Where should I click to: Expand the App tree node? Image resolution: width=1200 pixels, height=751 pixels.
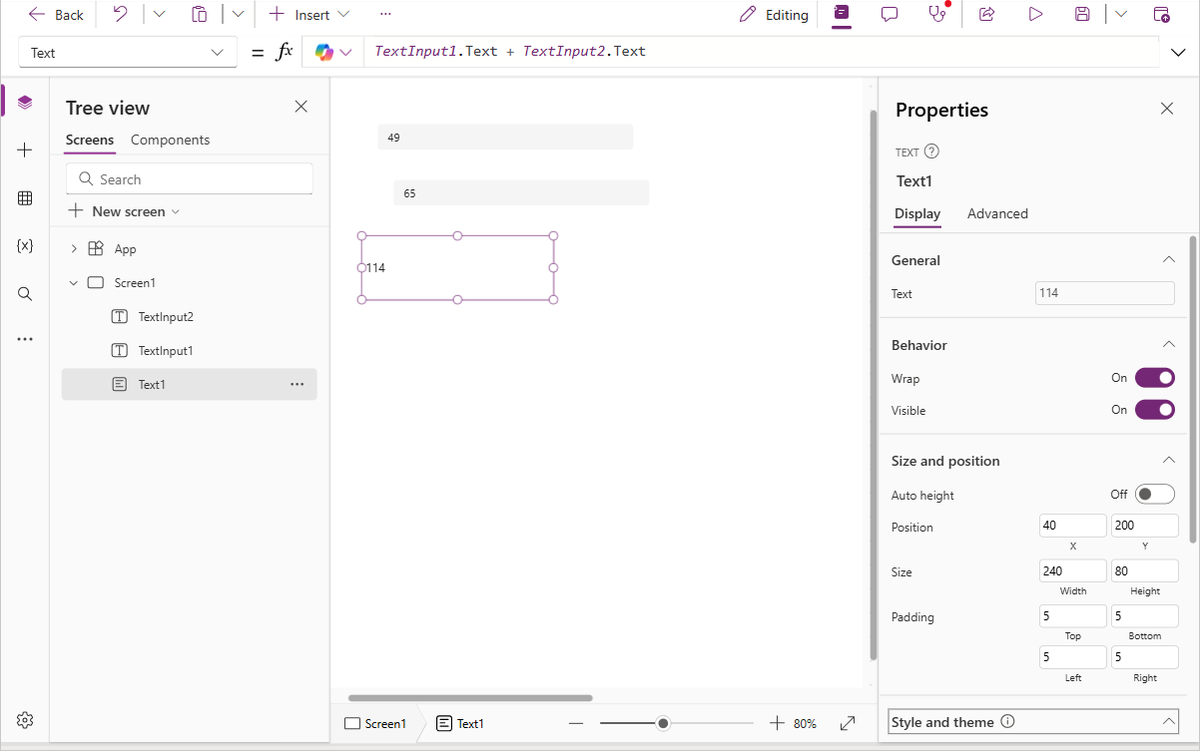point(73,249)
